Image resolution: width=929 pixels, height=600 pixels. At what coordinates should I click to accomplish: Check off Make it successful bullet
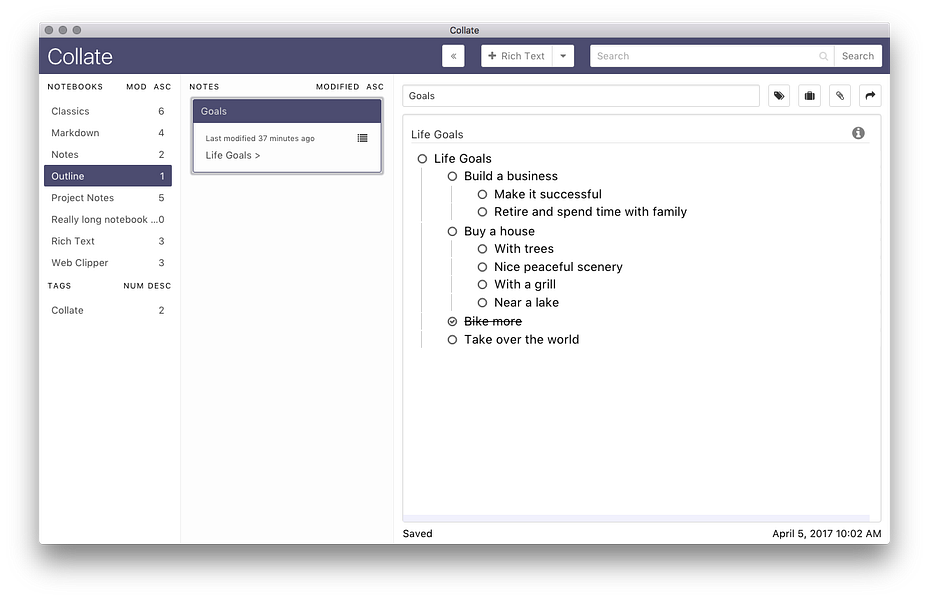click(482, 194)
